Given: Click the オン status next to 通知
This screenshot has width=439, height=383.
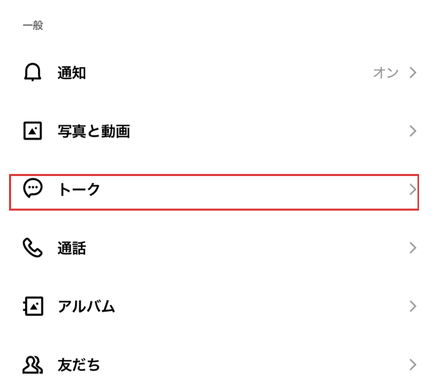Looking at the screenshot, I should 386,72.
